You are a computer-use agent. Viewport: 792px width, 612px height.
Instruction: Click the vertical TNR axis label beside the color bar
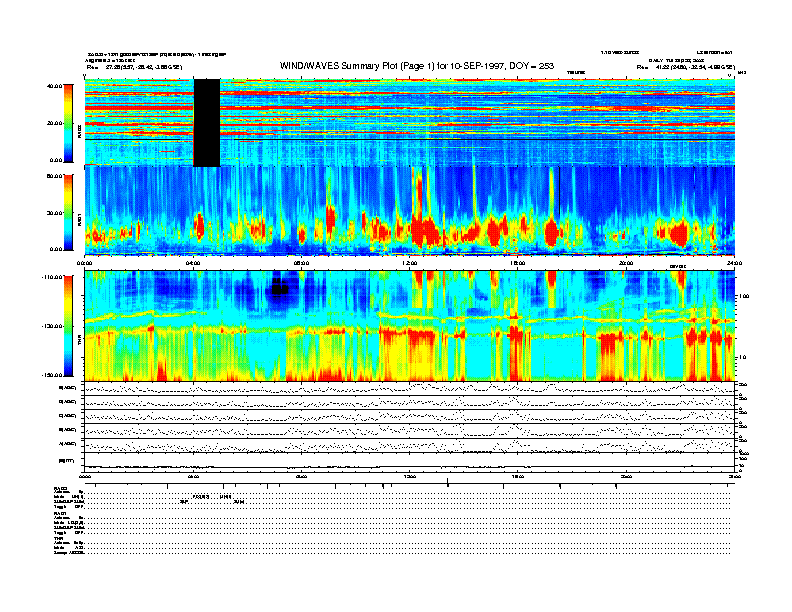tap(79, 342)
